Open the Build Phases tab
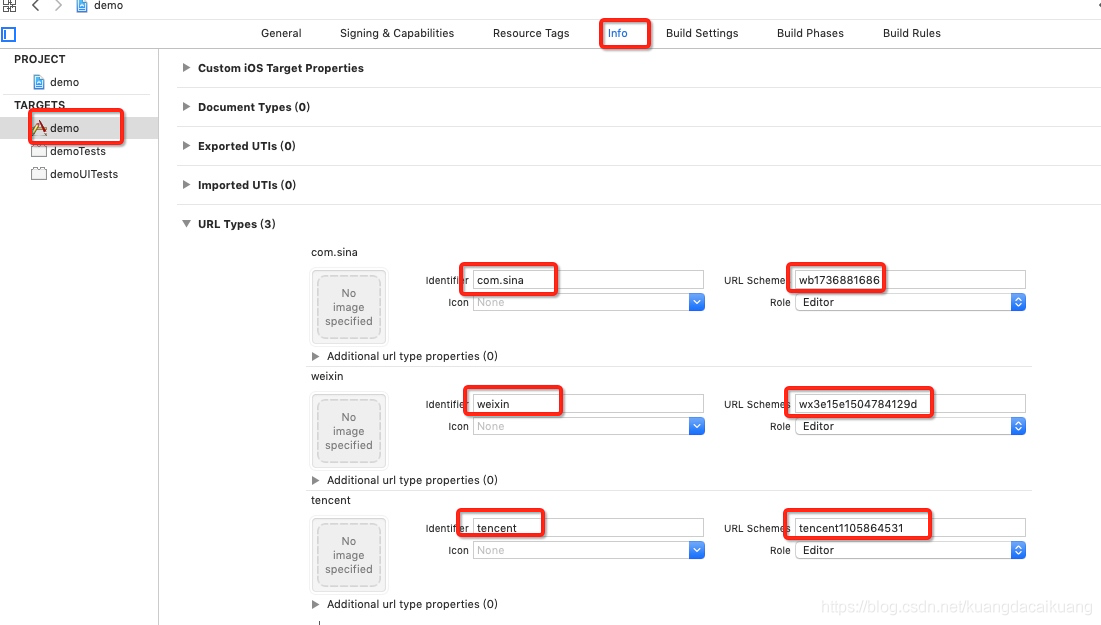The image size is (1101, 625). [x=810, y=33]
